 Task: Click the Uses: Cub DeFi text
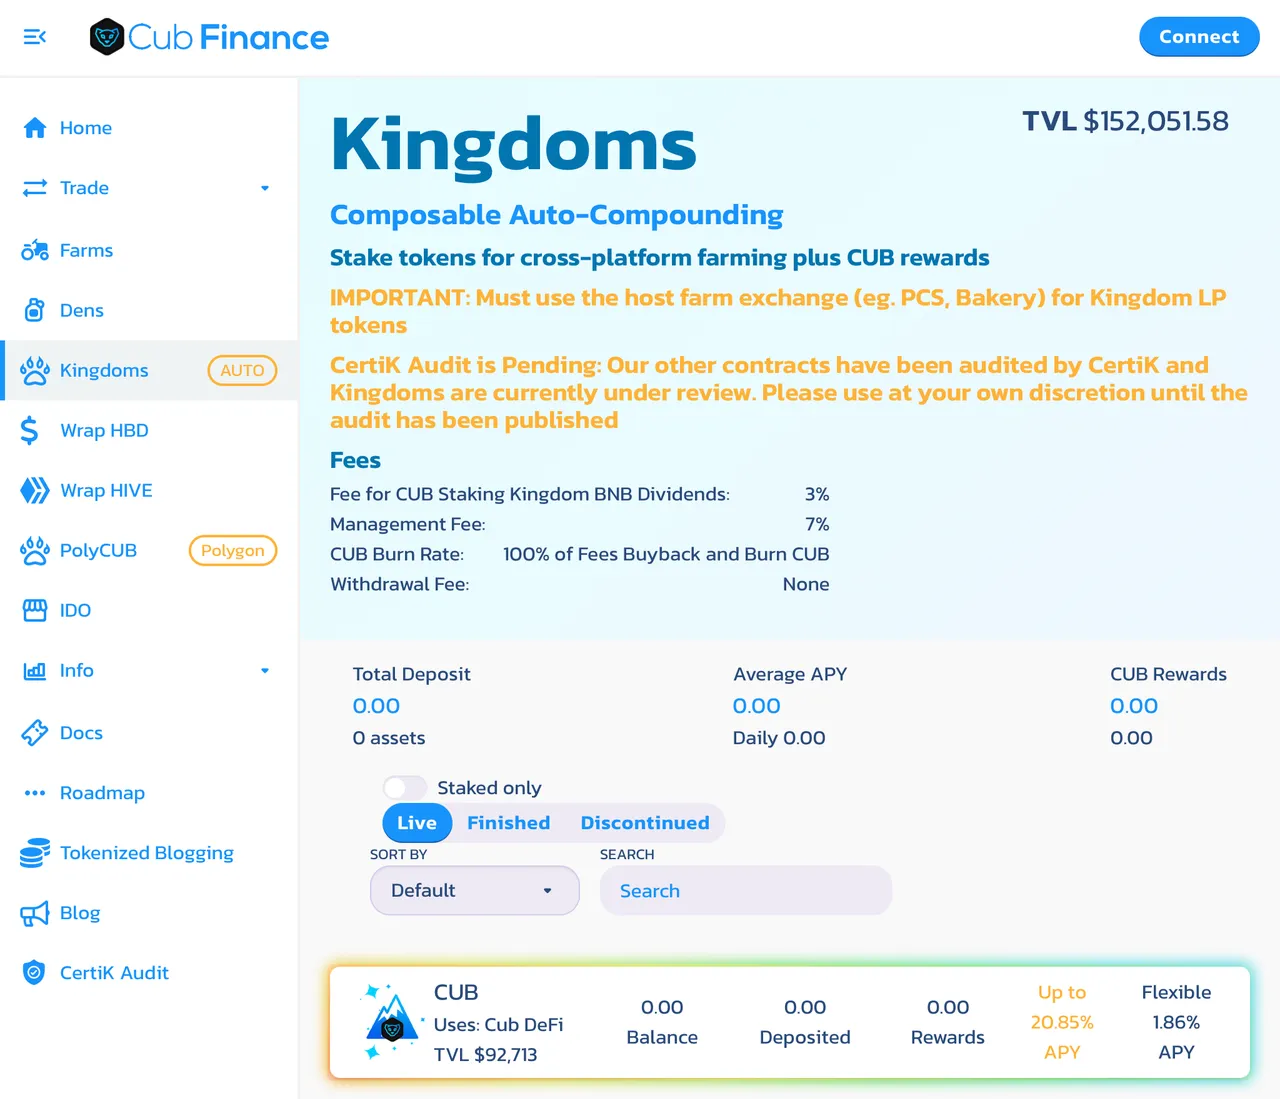click(498, 1025)
